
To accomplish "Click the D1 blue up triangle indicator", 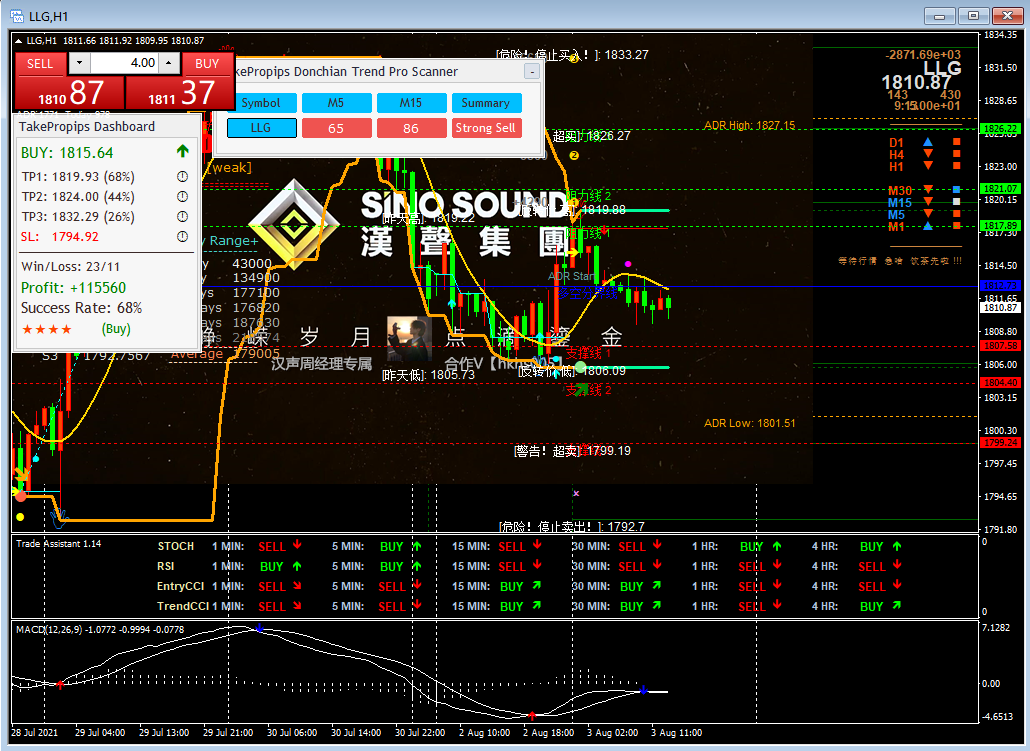I will (x=928, y=142).
